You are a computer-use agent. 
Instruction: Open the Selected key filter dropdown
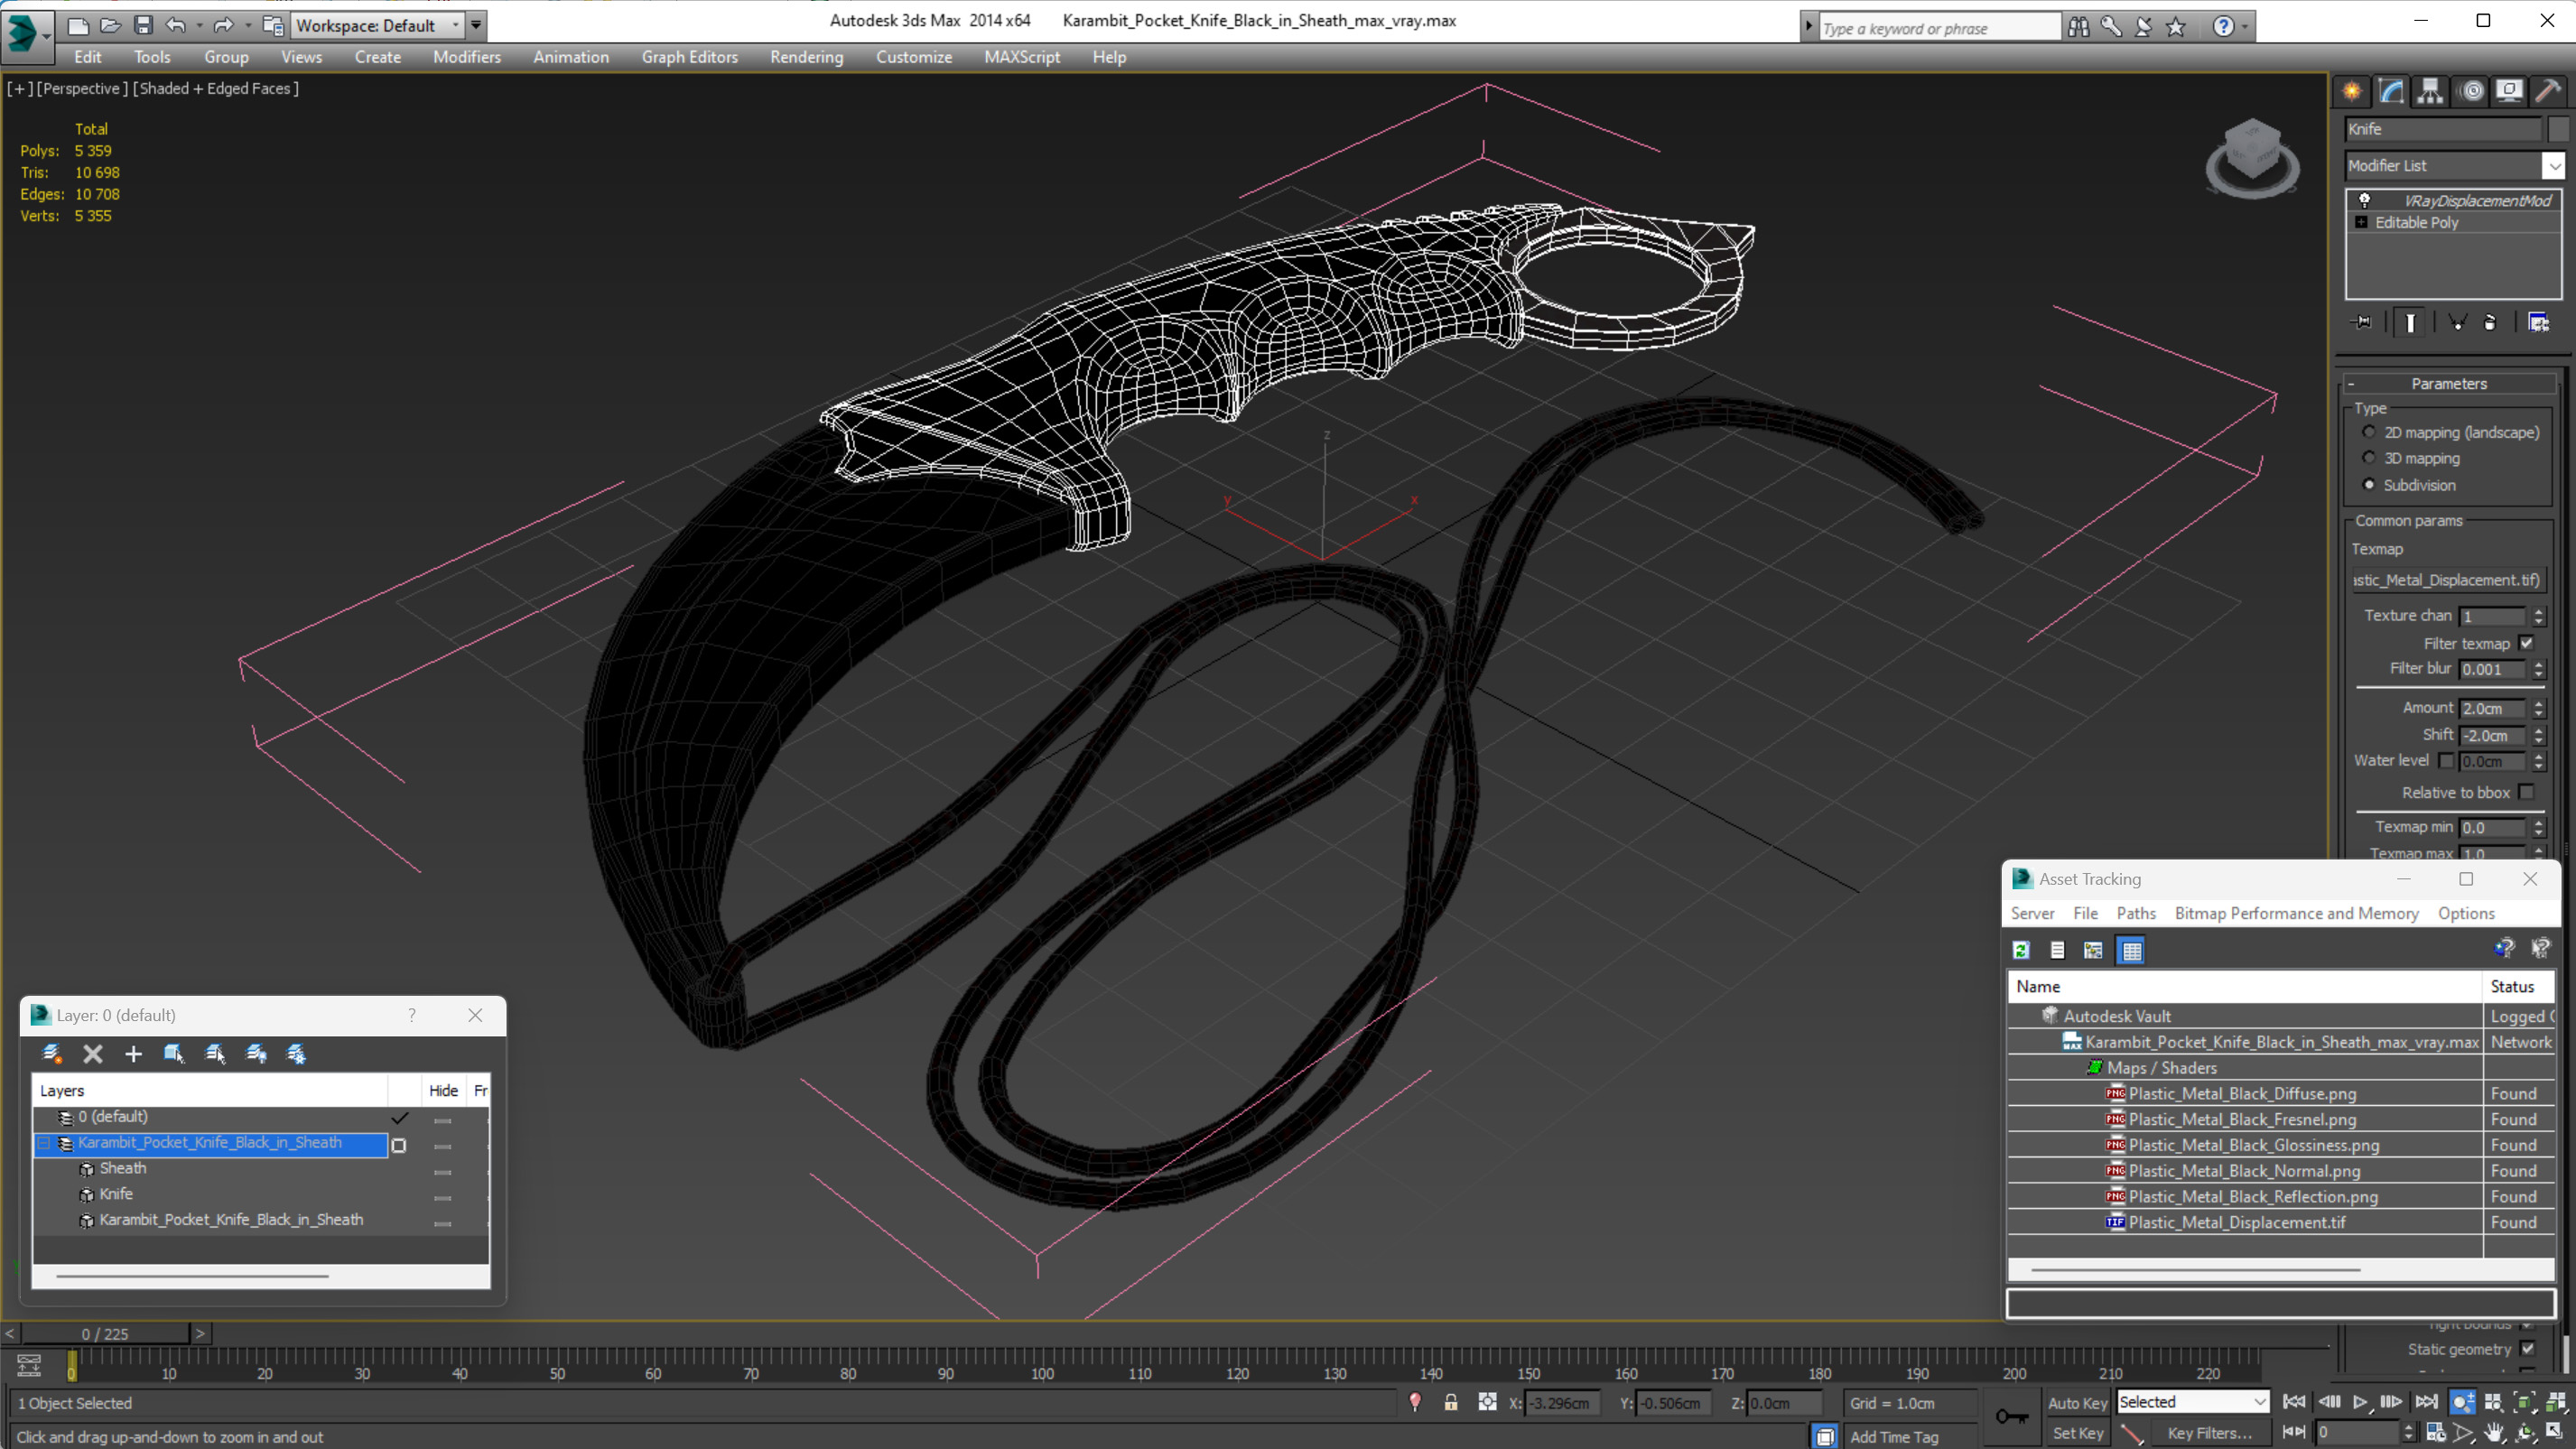2192,1402
